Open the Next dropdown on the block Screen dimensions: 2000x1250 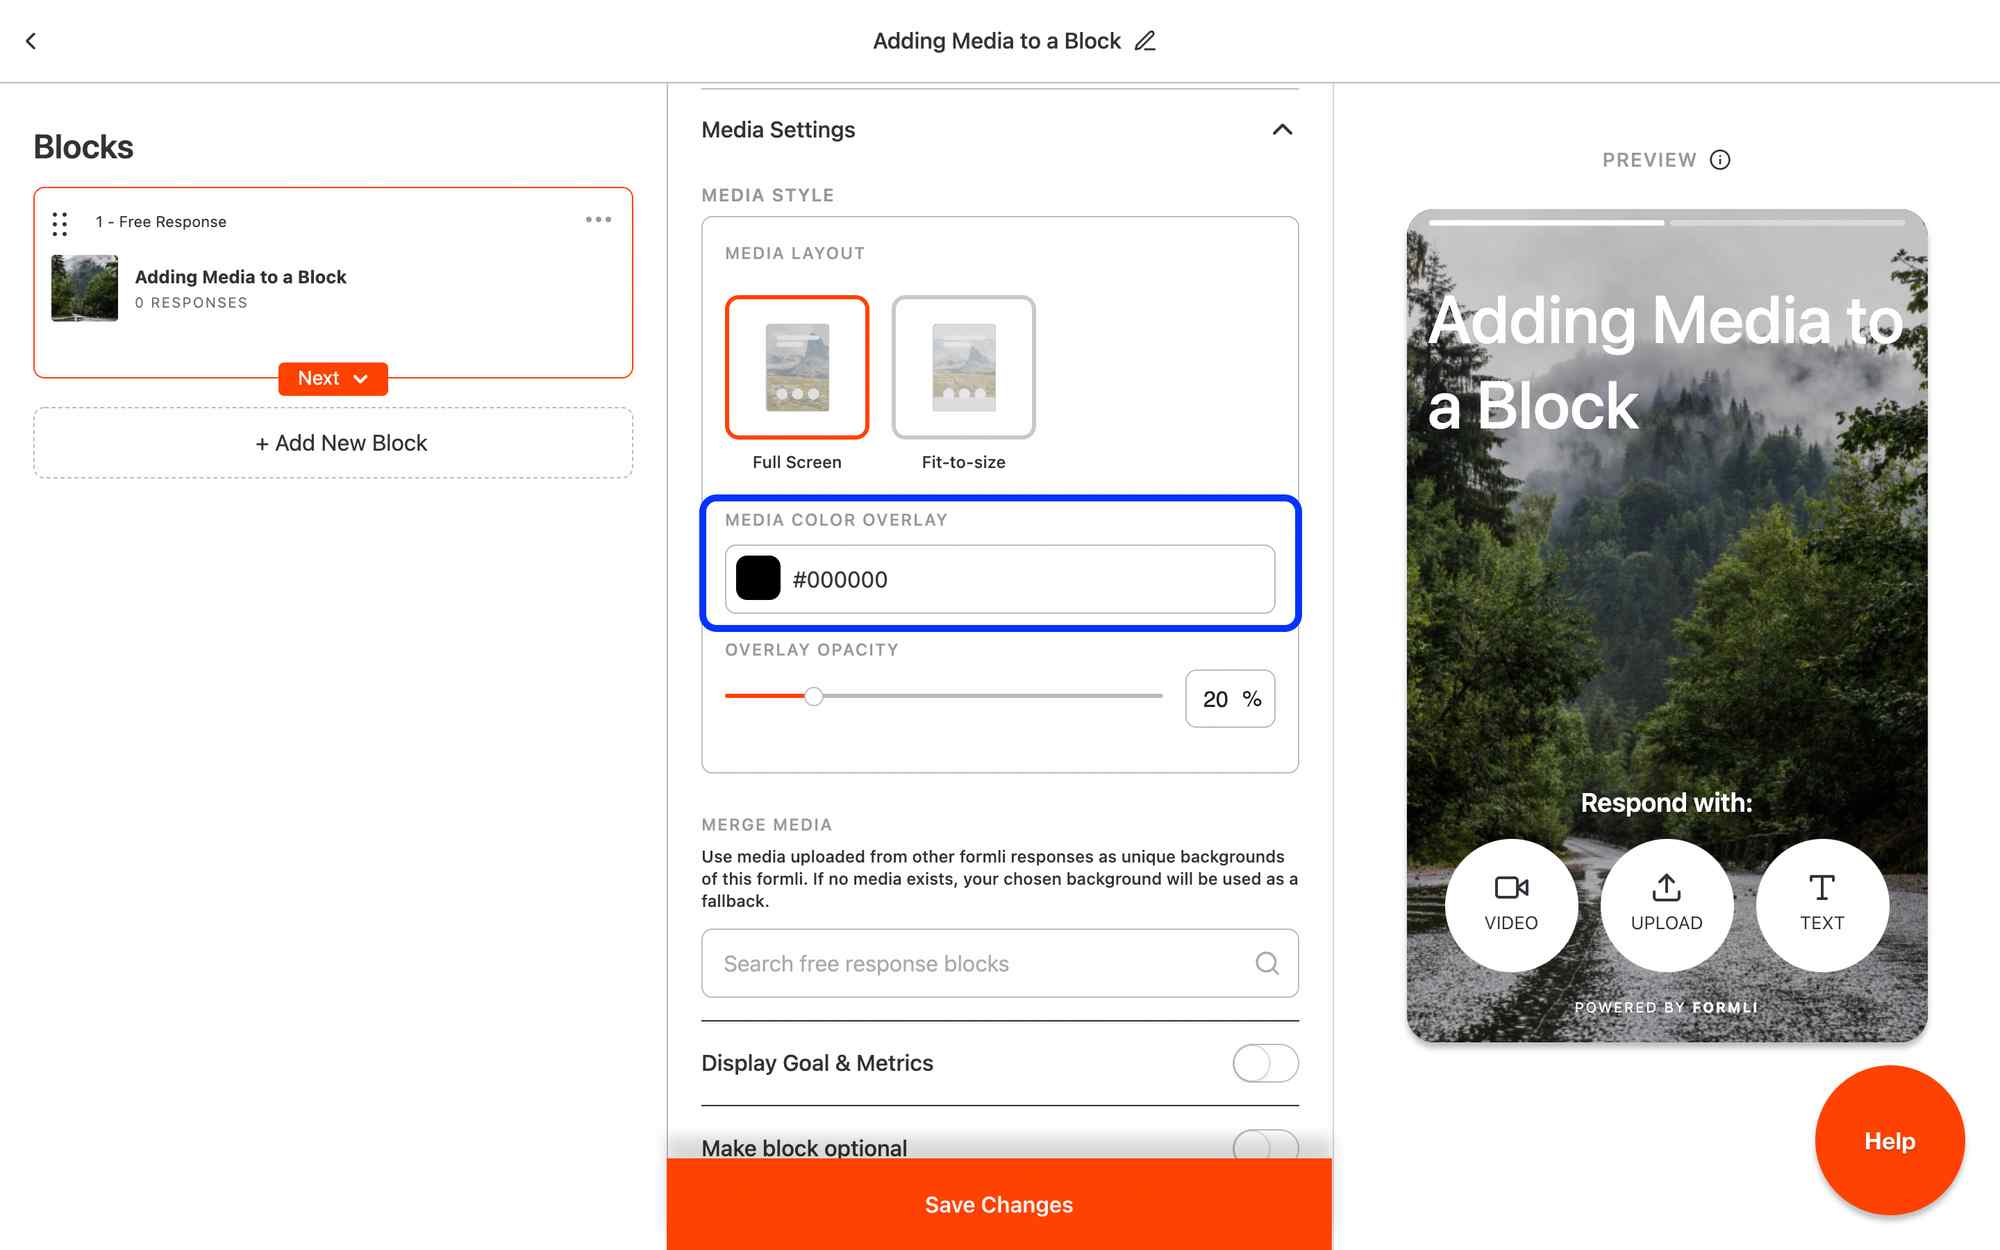tap(333, 379)
